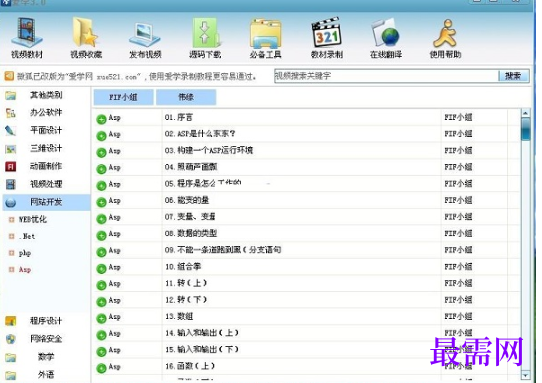Click green plus icon for 02.ASP是什么东东
542x383 pixels.
pos(101,136)
